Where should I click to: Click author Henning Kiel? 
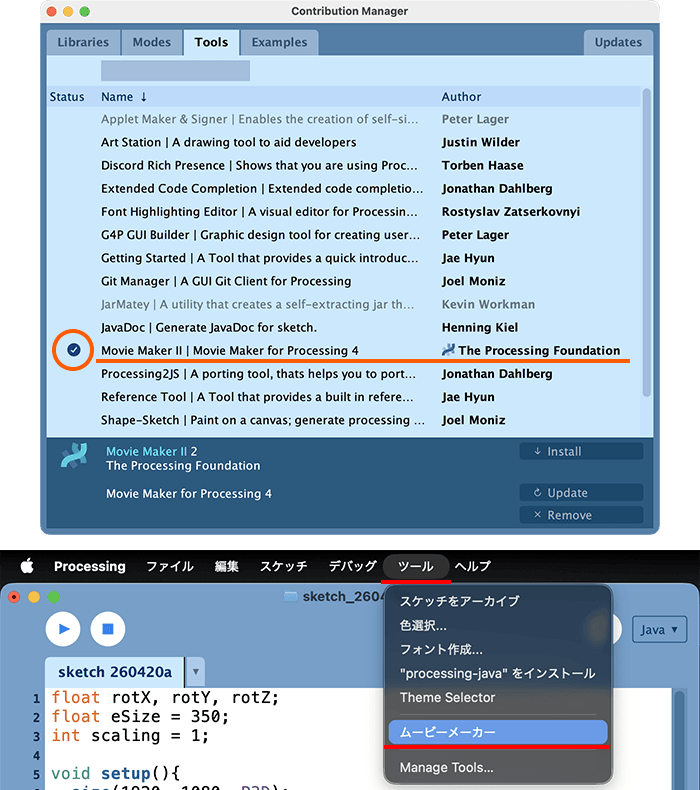click(x=480, y=328)
